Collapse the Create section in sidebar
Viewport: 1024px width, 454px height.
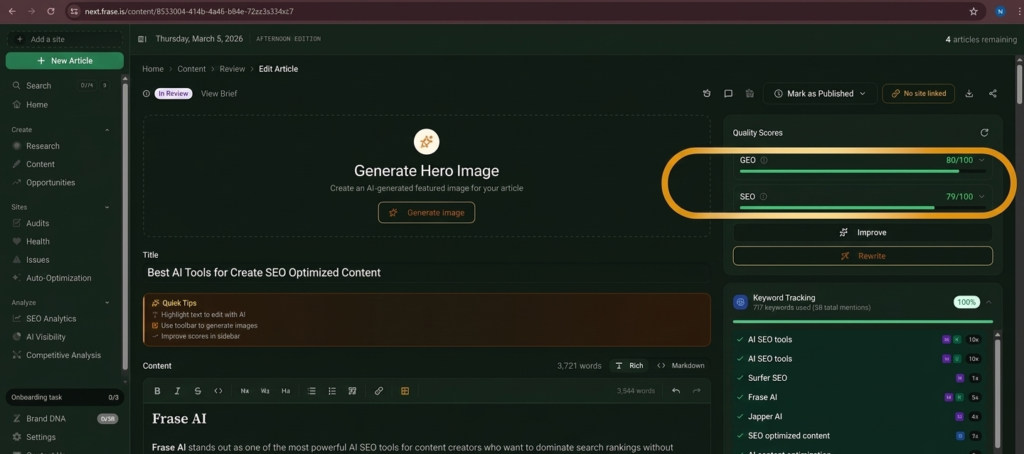click(x=107, y=130)
